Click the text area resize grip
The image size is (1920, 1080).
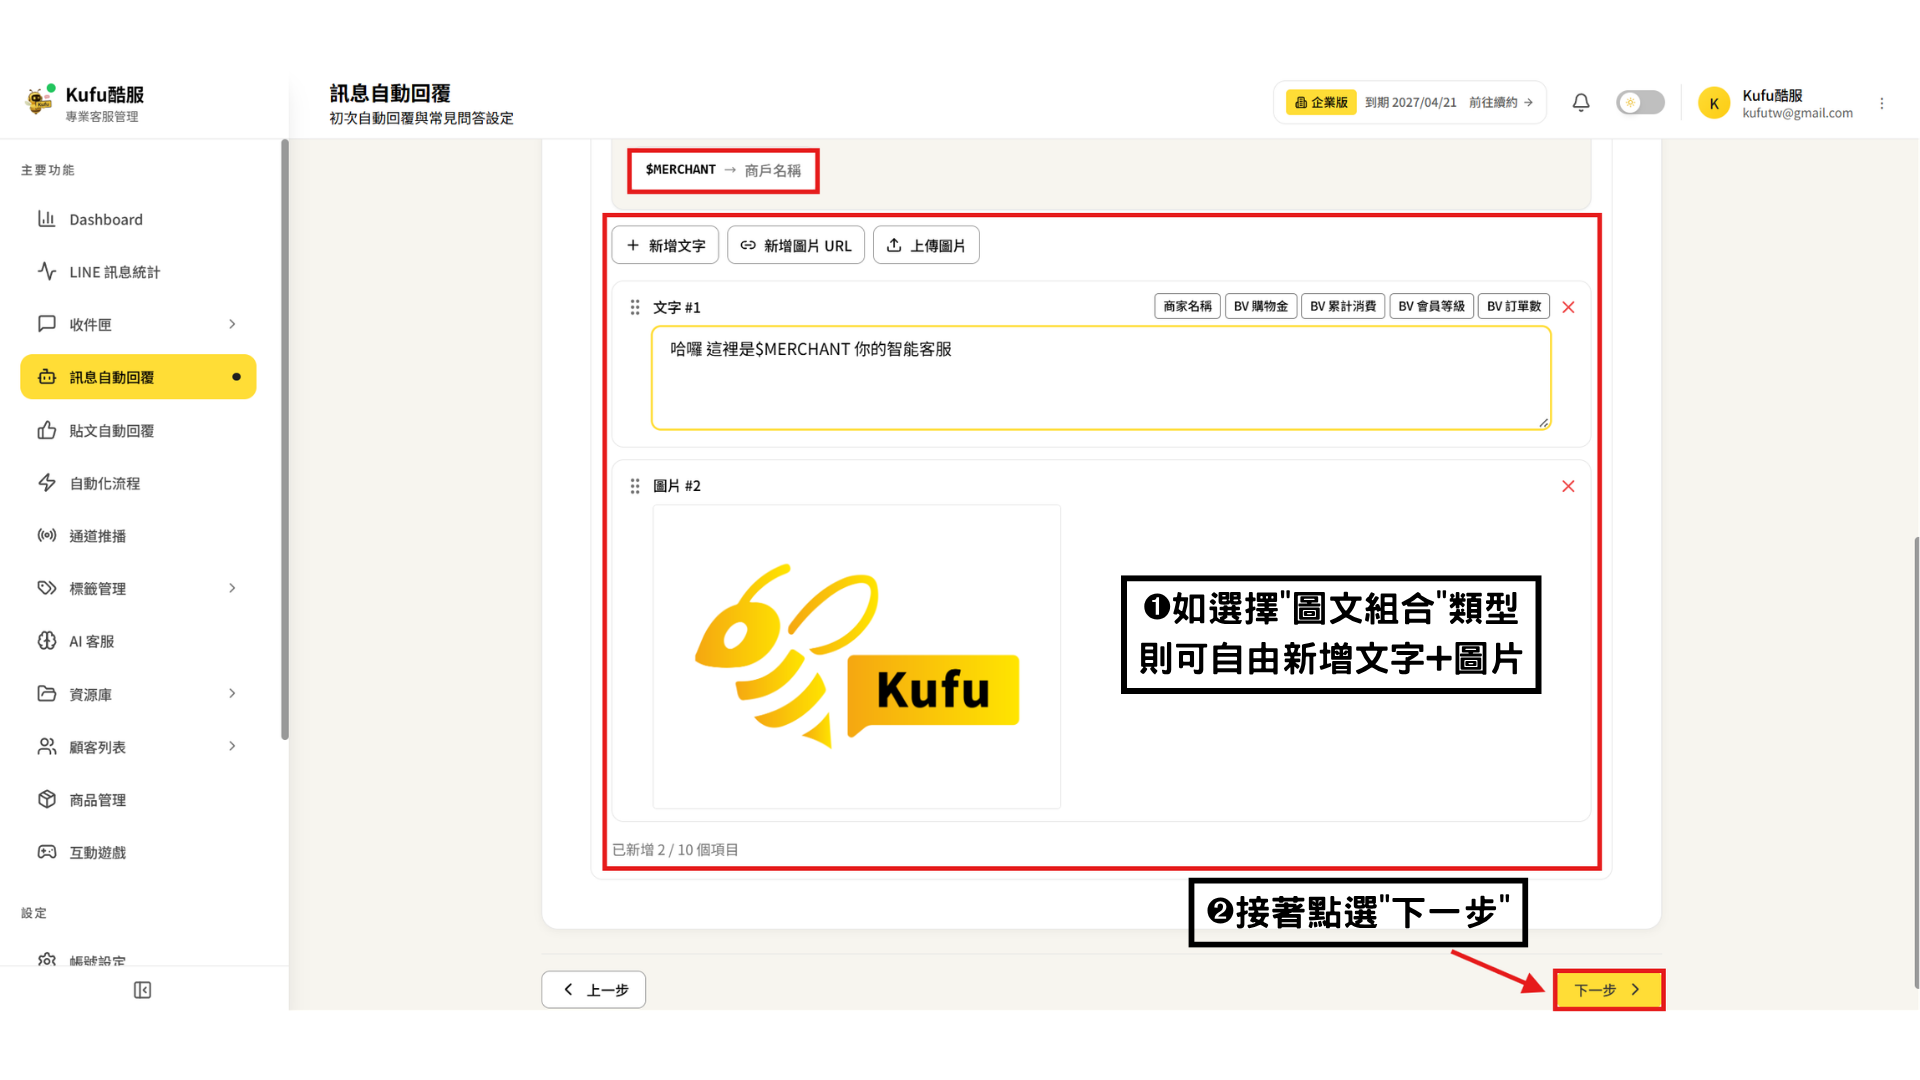click(1543, 423)
